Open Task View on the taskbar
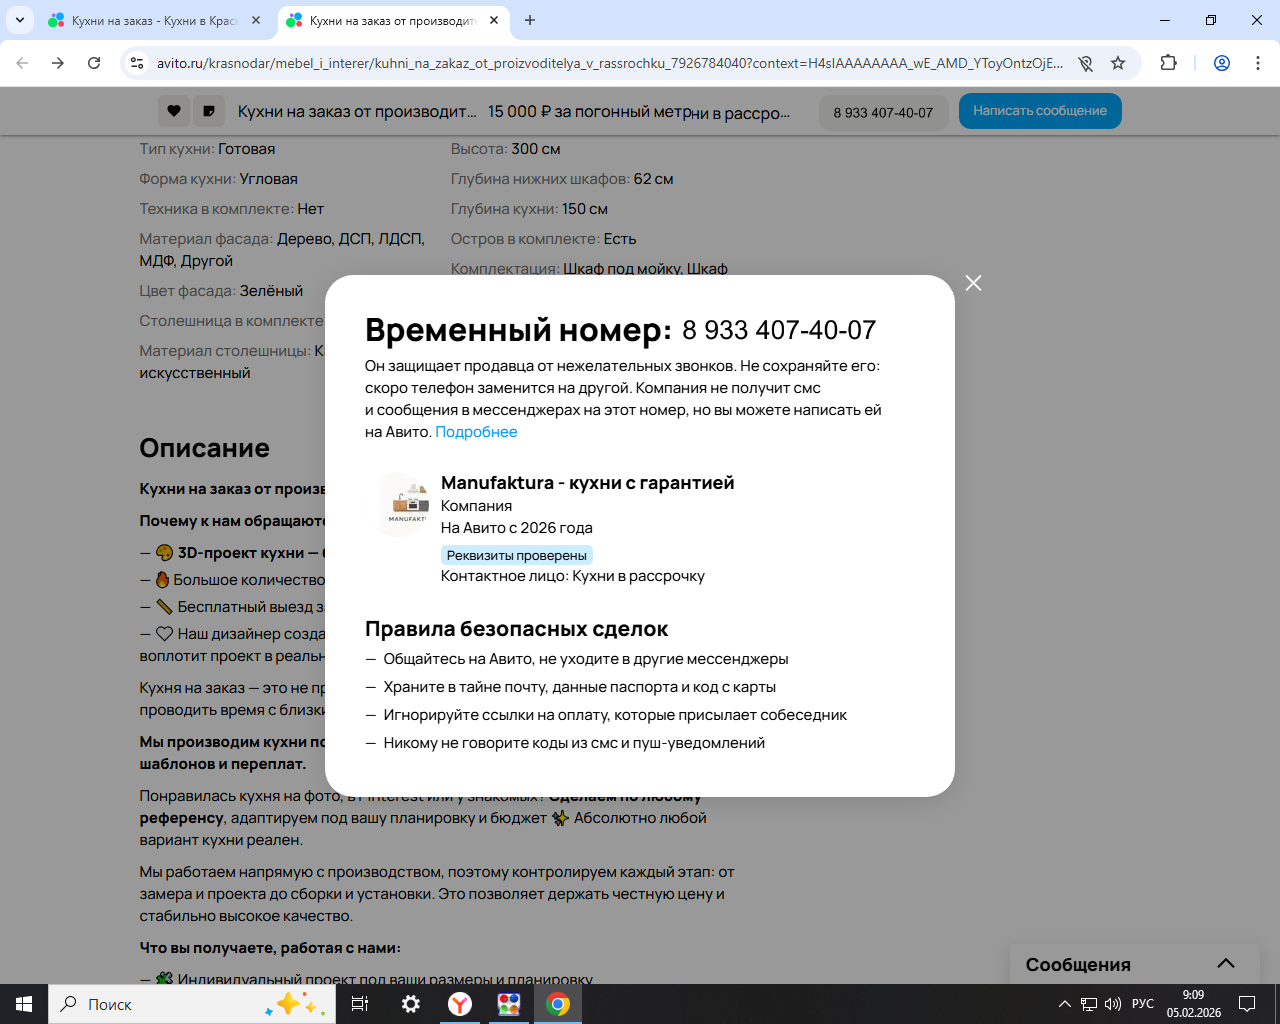Image resolution: width=1280 pixels, height=1024 pixels. pyautogui.click(x=360, y=1004)
